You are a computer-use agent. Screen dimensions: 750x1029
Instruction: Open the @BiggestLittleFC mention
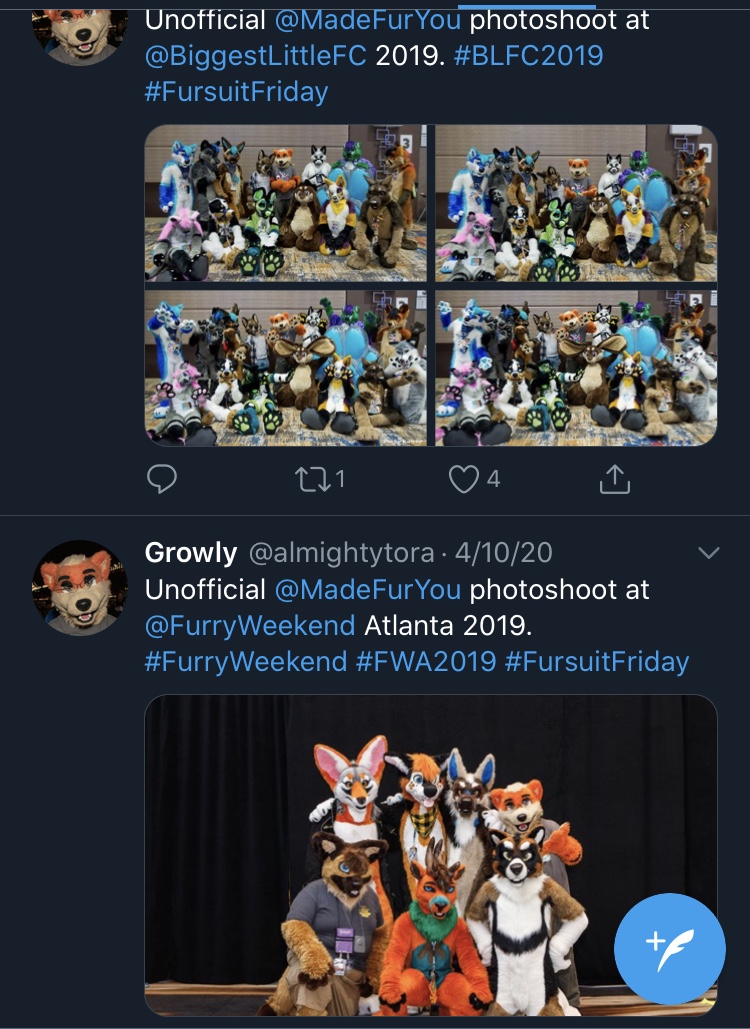pos(255,56)
